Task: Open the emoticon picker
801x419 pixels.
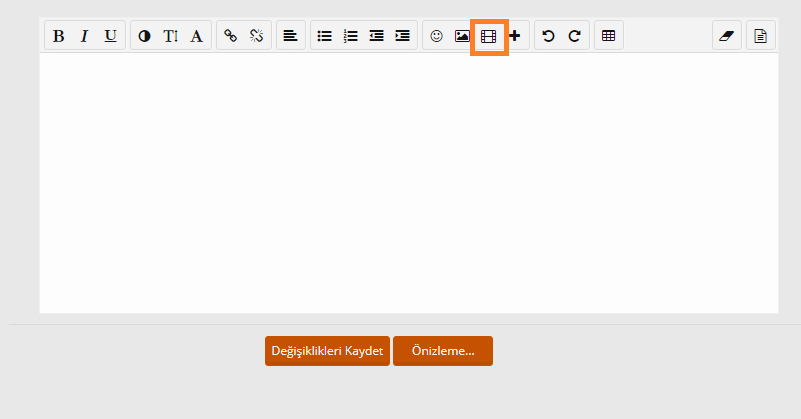Action: pyautogui.click(x=436, y=36)
